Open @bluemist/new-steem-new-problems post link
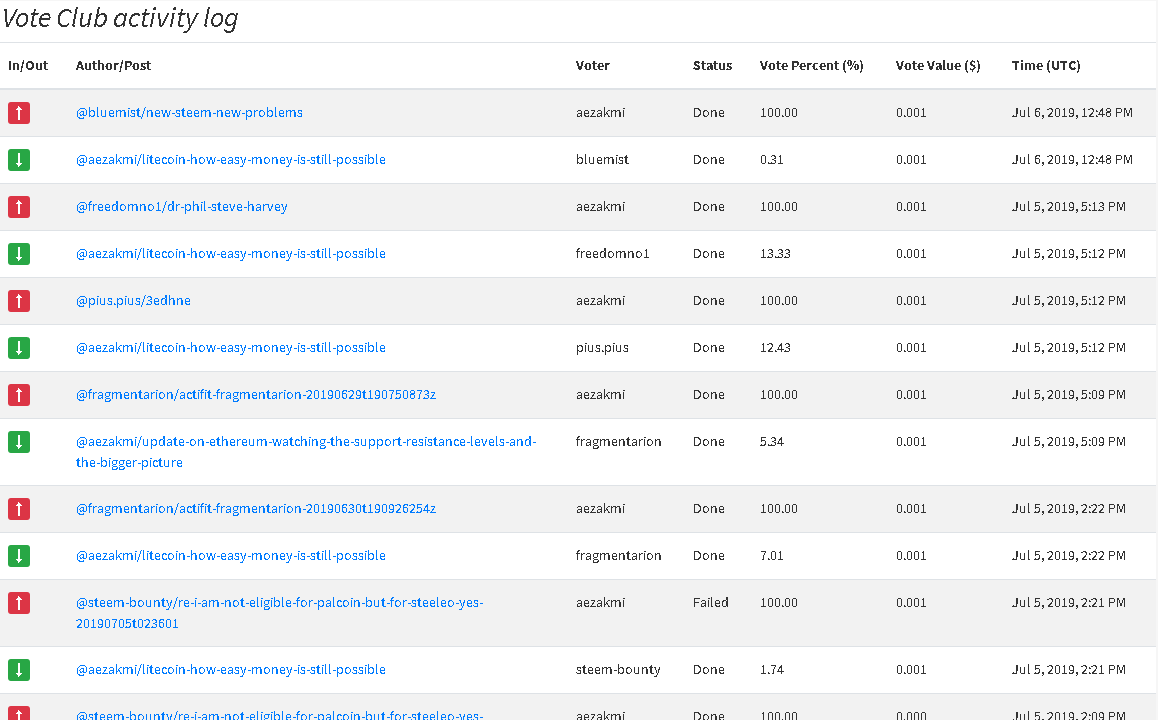 tap(189, 113)
